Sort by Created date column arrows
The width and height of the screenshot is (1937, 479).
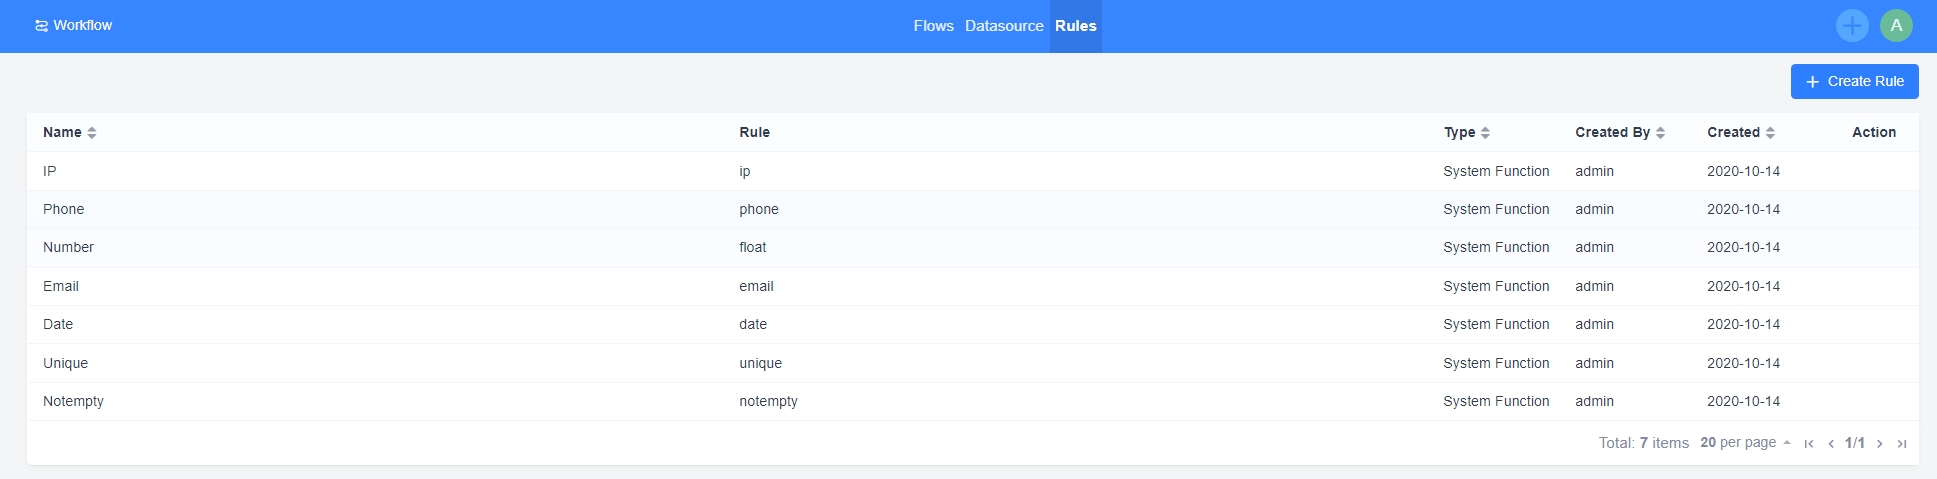[x=1770, y=133]
